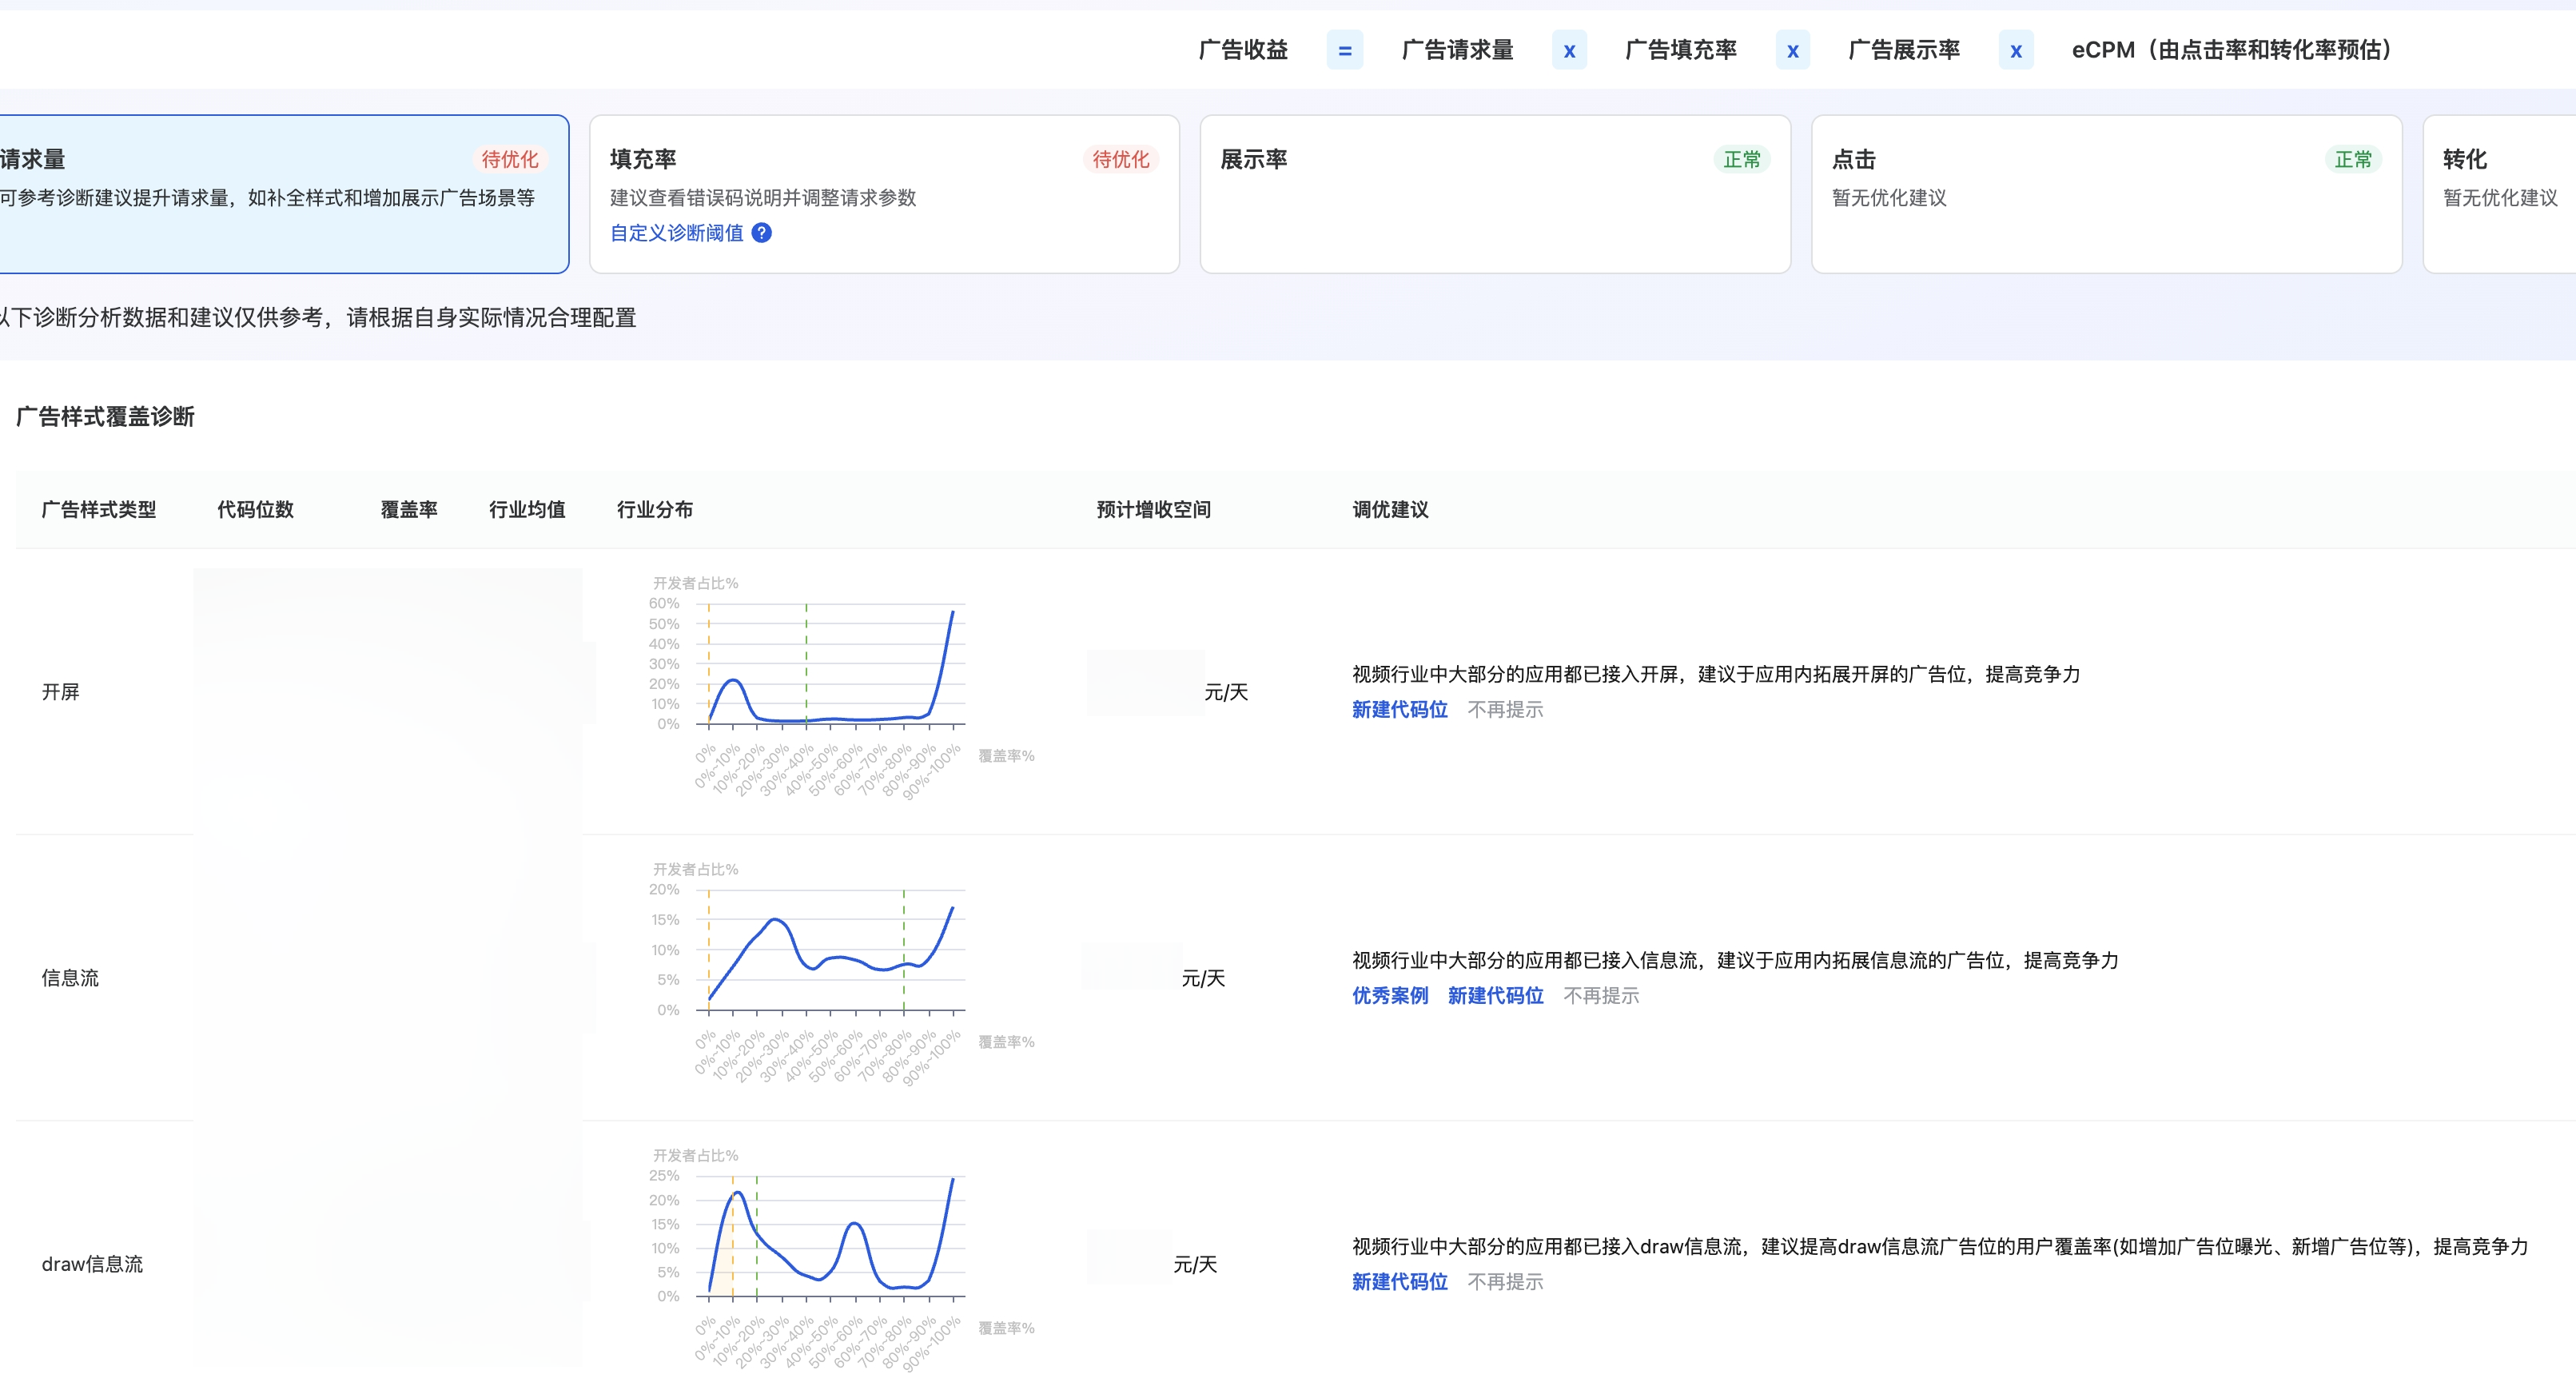The width and height of the screenshot is (2576, 1390).
Task: Select the 转化 diagnosis card
Action: [x=2500, y=194]
